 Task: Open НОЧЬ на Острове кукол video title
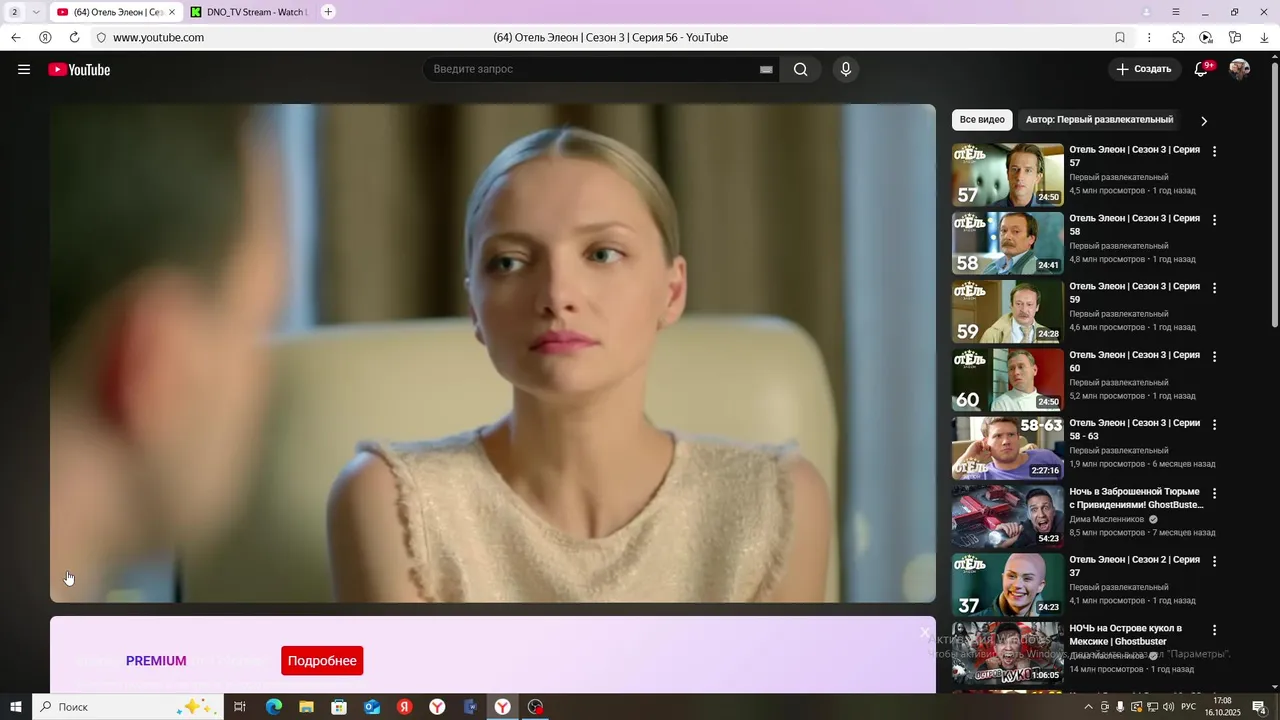coord(1126,635)
